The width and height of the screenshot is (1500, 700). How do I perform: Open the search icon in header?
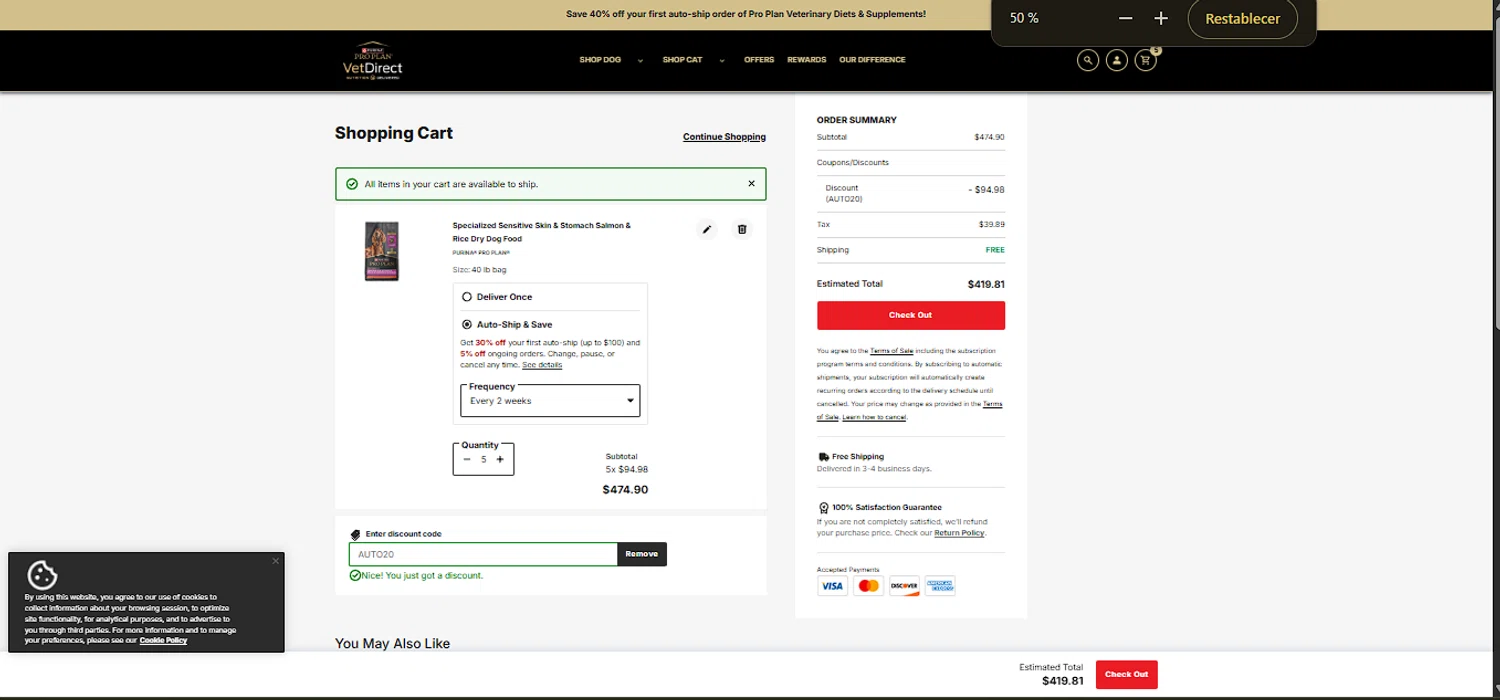click(x=1088, y=60)
